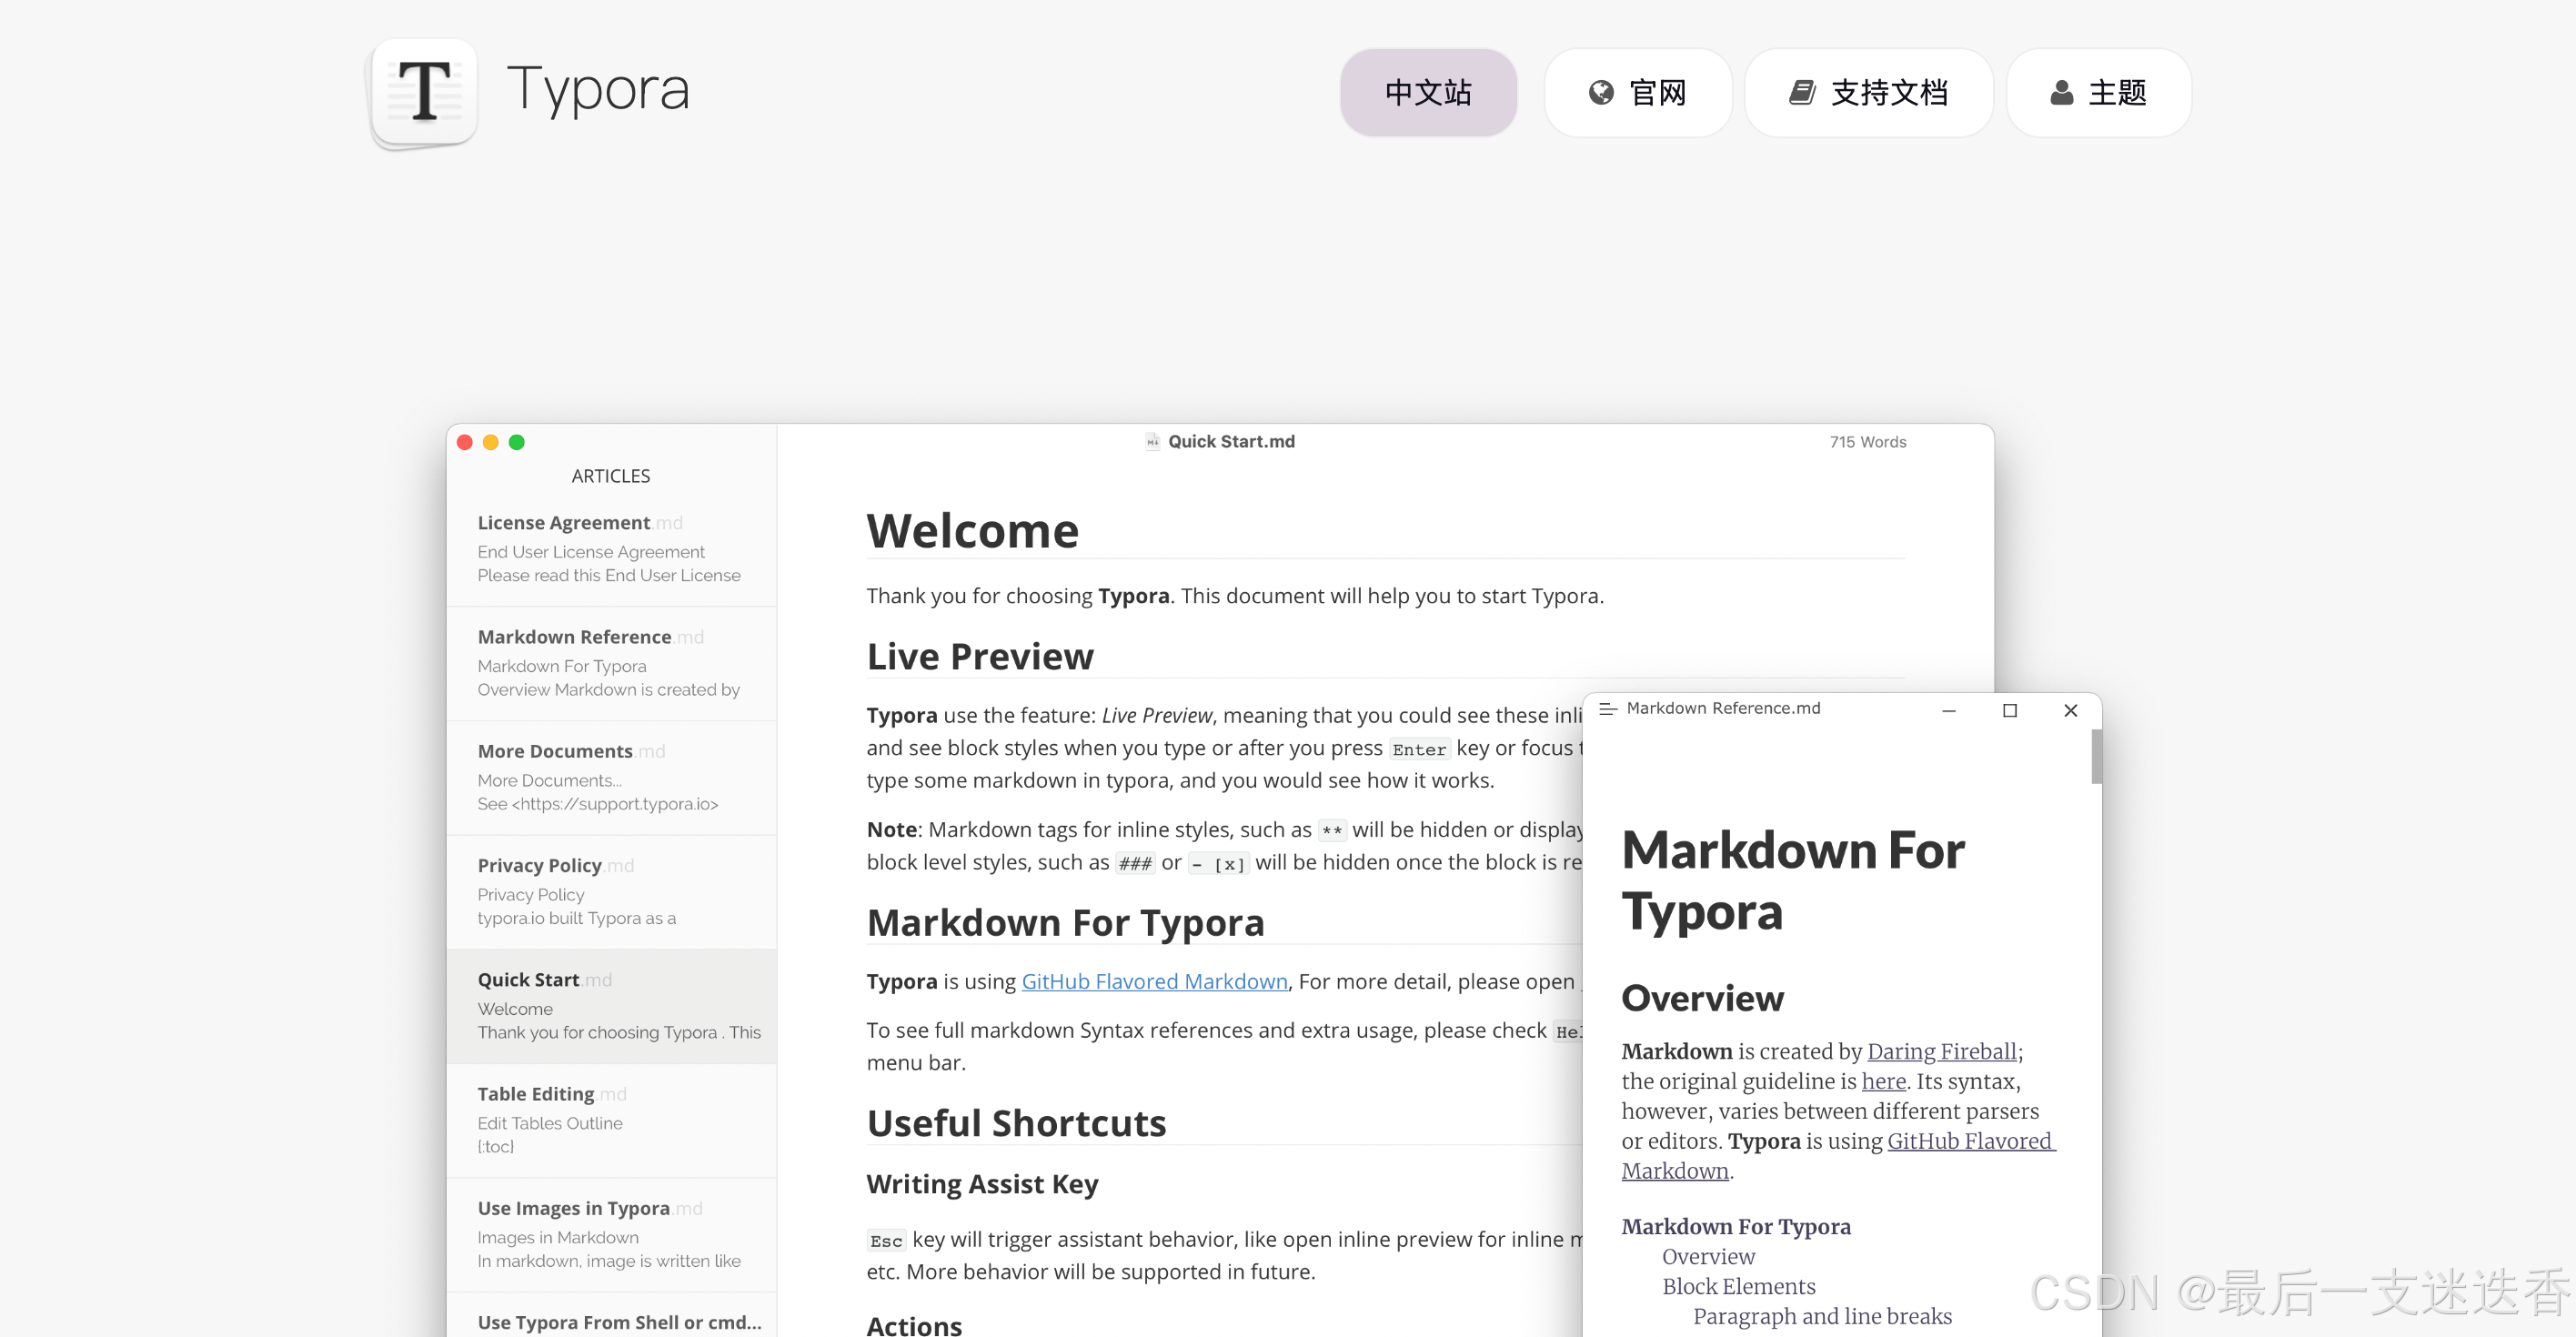Open the 主题 navigation button
The image size is (2576, 1337).
2098,92
